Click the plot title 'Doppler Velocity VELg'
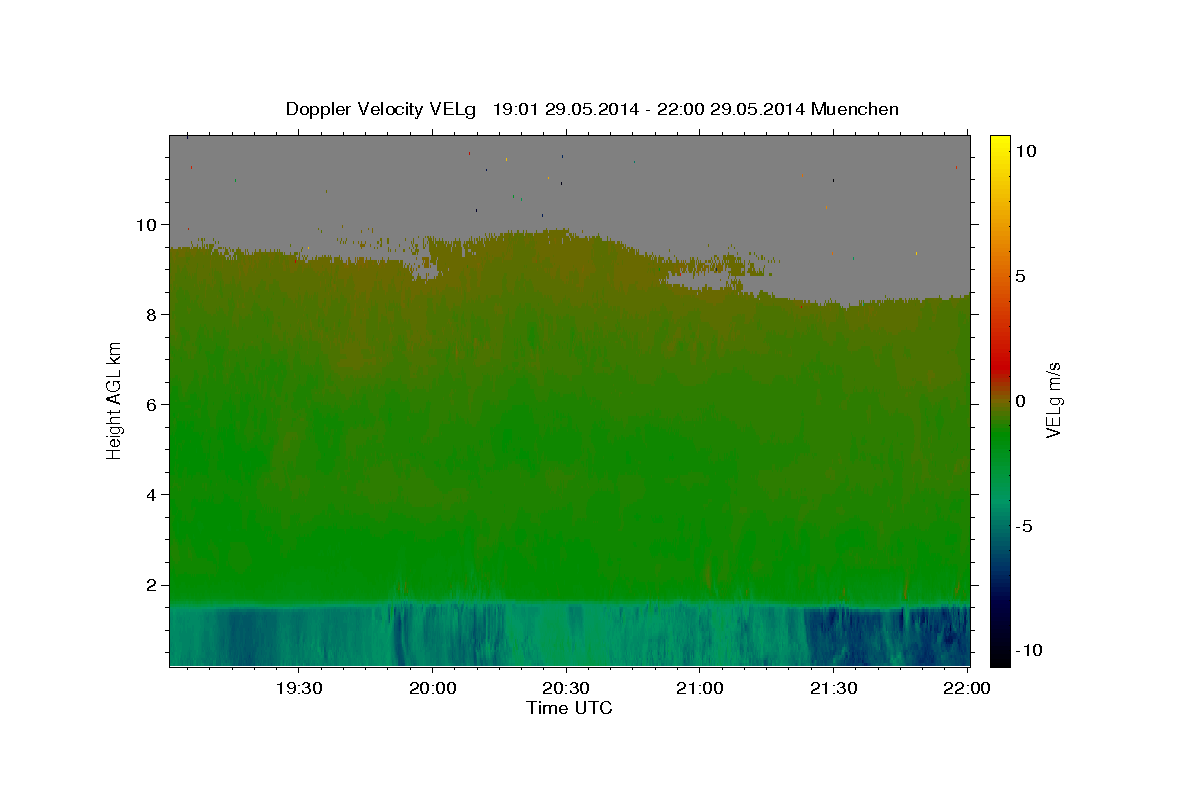 point(381,109)
